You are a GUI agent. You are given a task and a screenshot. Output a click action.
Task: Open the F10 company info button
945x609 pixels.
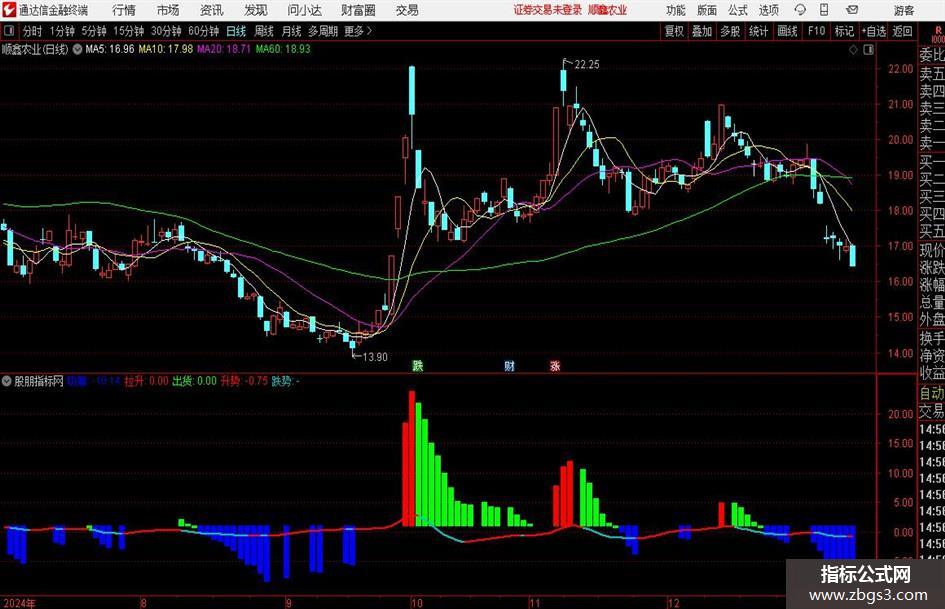(x=817, y=31)
